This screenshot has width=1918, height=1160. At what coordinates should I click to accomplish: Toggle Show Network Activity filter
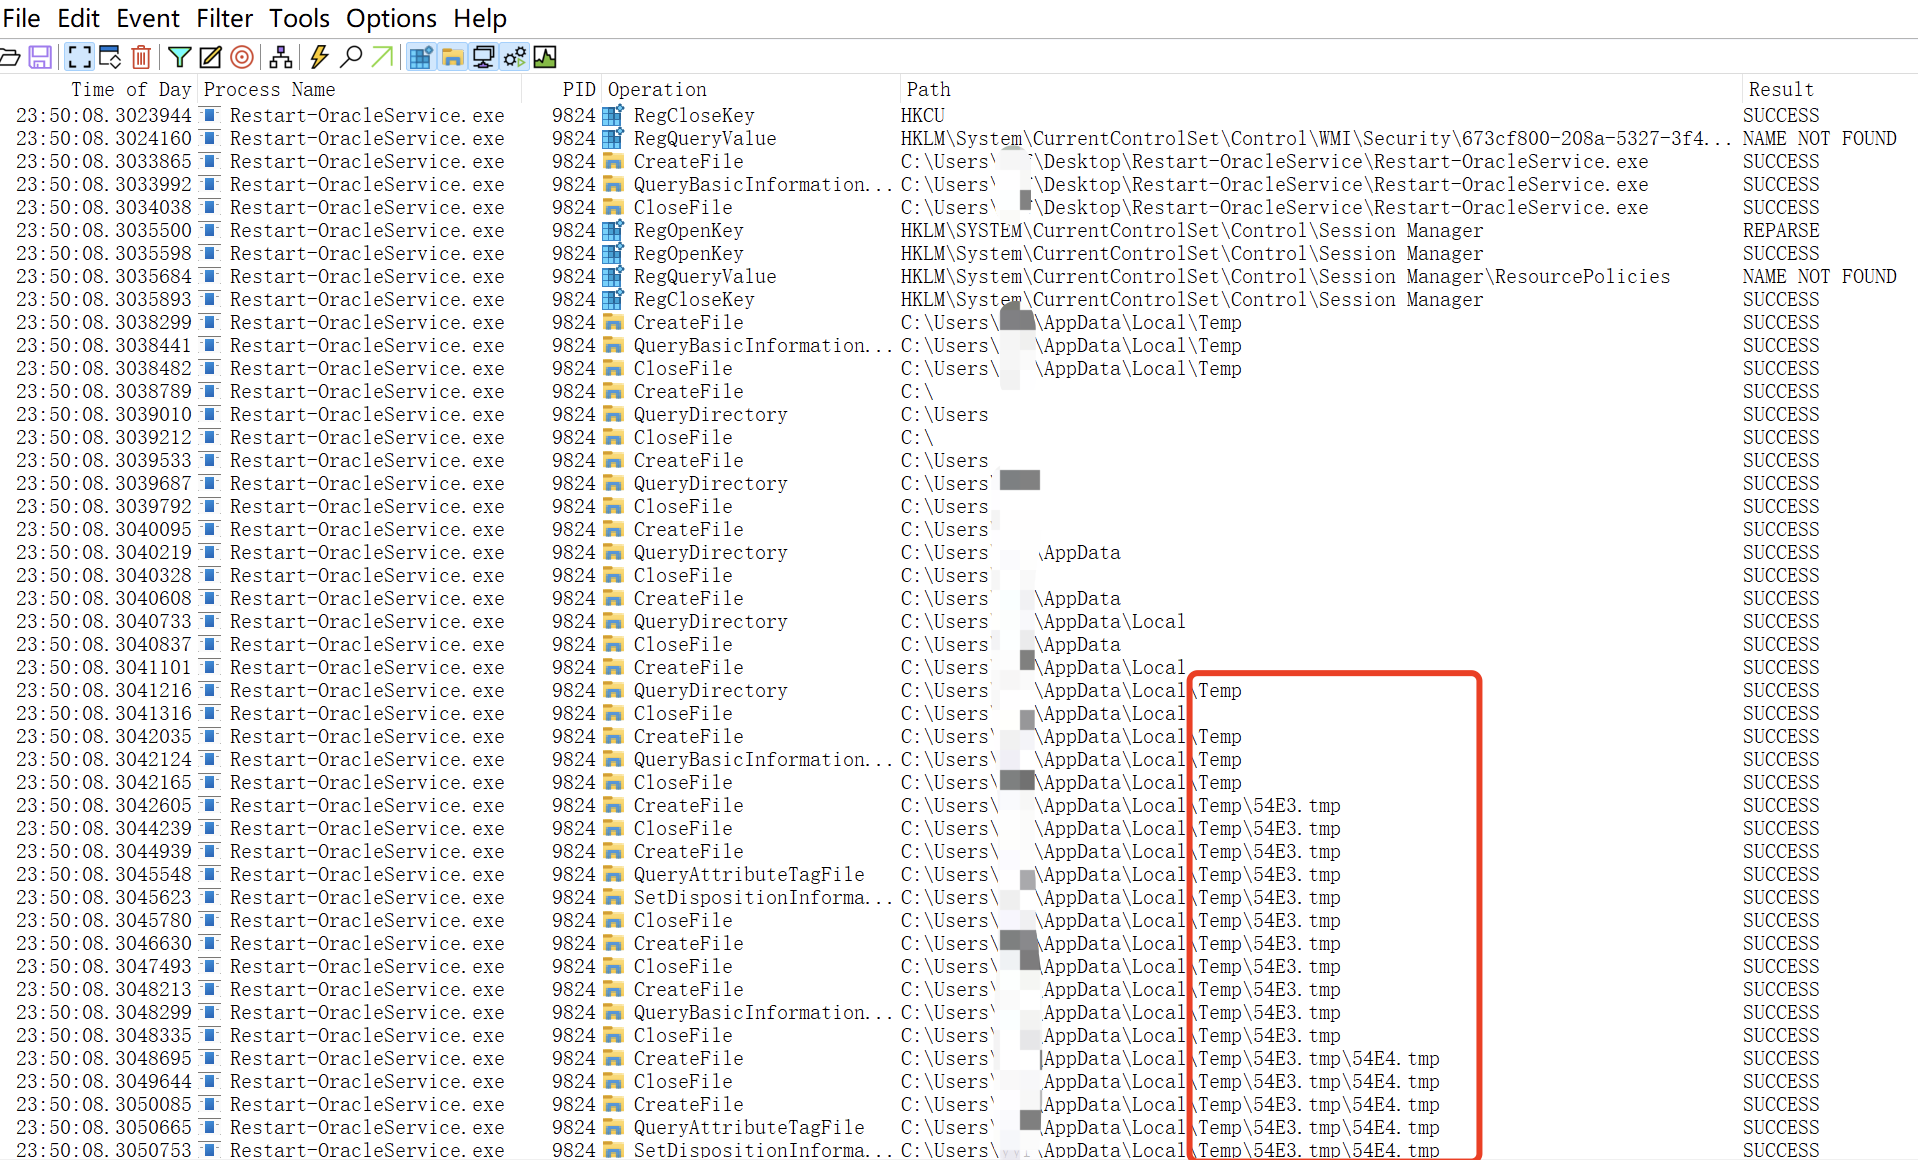tap(483, 57)
